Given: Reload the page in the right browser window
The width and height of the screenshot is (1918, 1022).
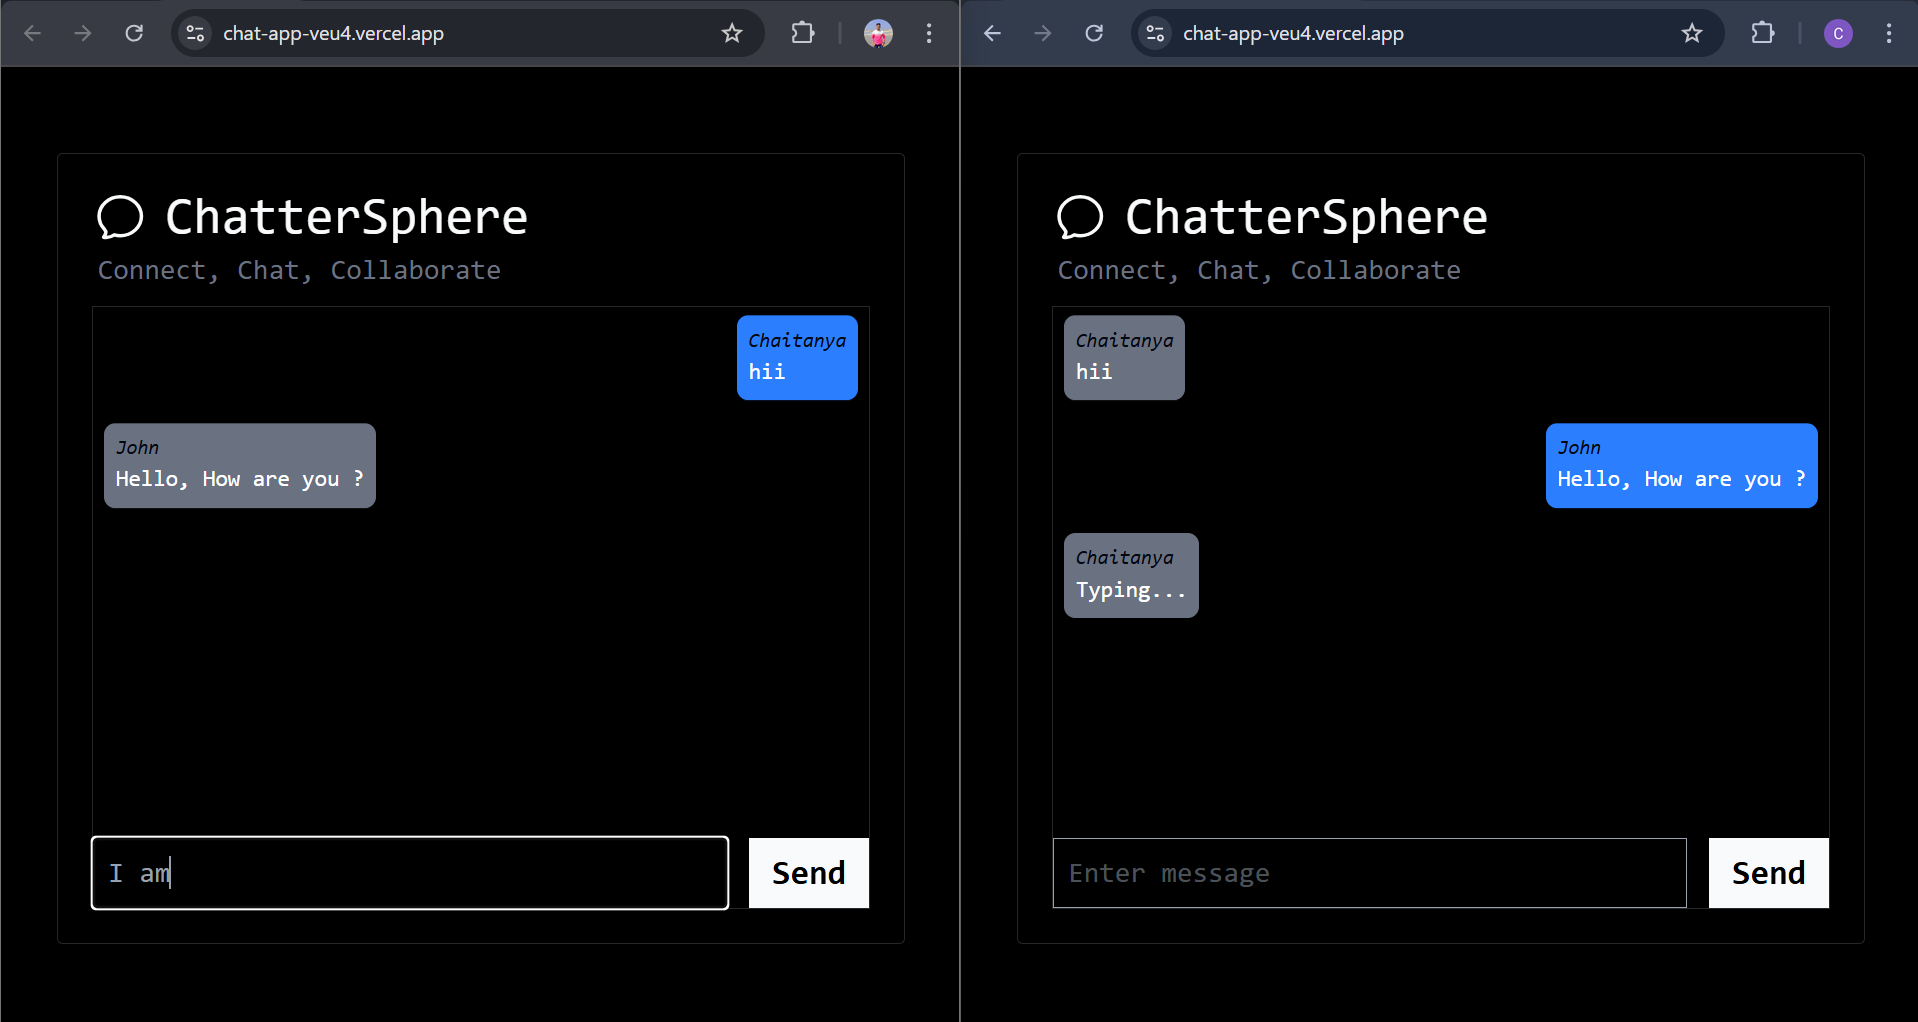Looking at the screenshot, I should tap(1094, 33).
